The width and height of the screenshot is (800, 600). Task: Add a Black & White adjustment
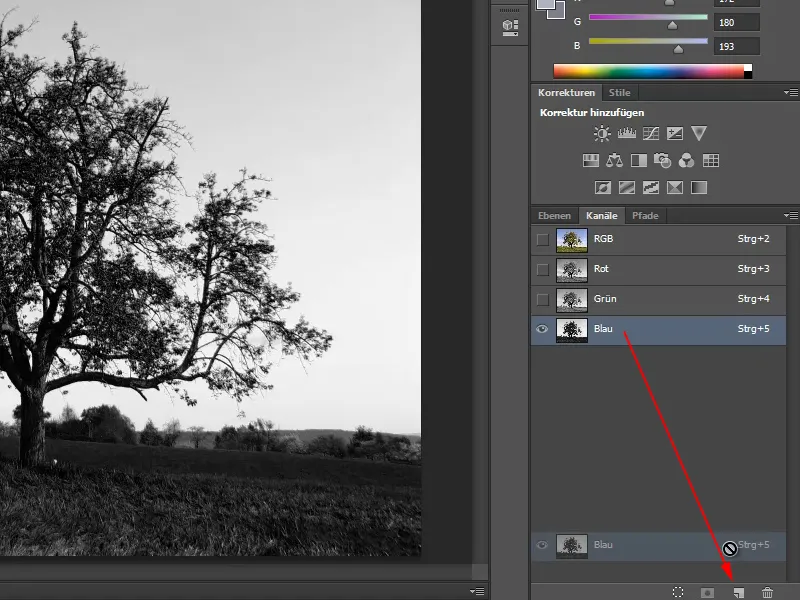tap(638, 161)
